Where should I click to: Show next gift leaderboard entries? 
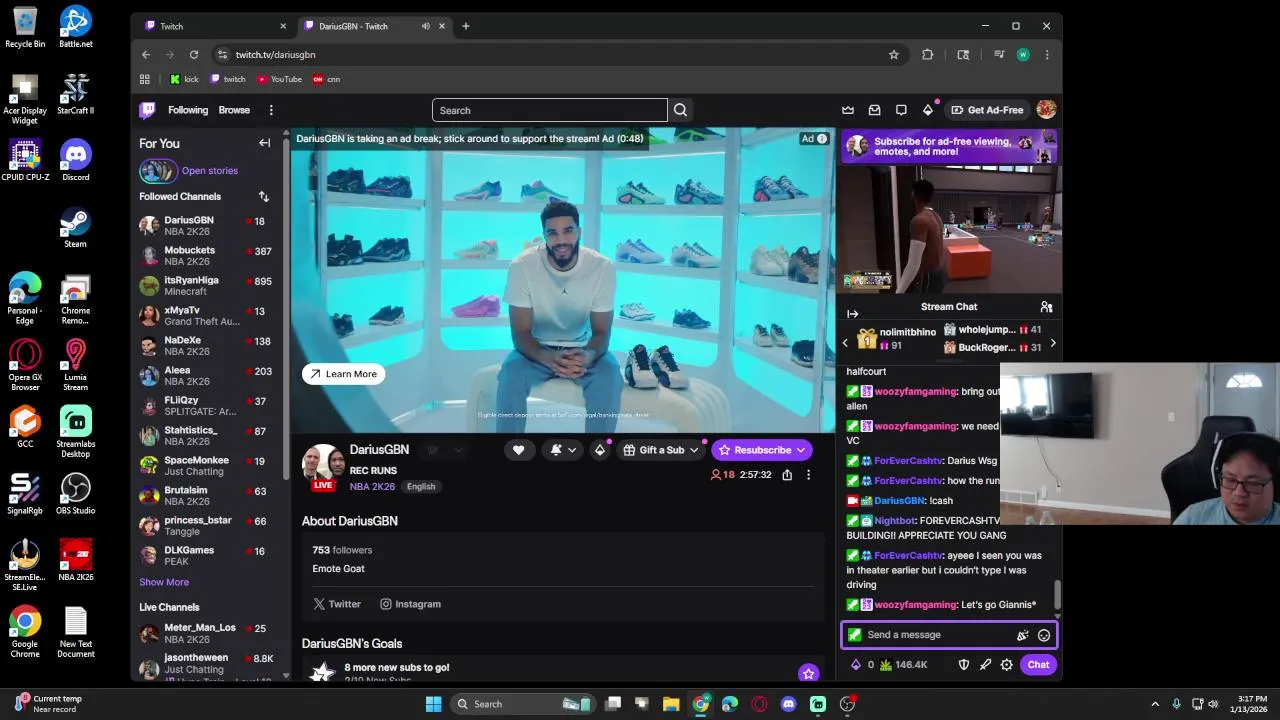pos(1053,343)
